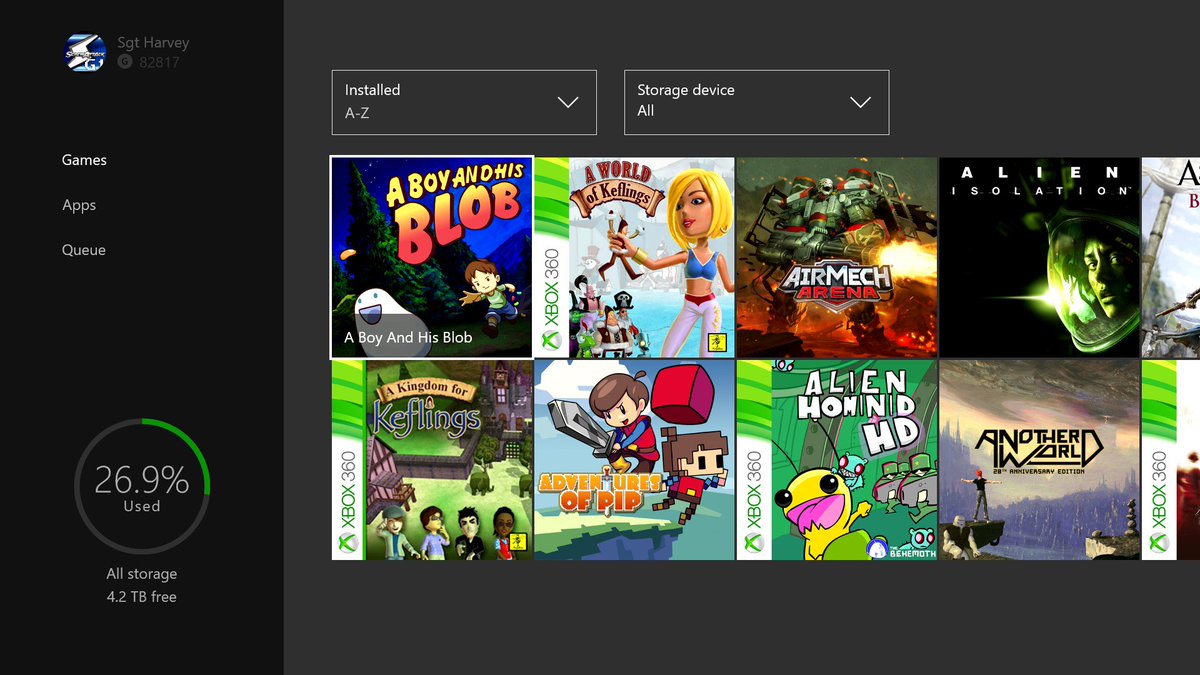Open the Installed A-Z sort dropdown
The width and height of the screenshot is (1200, 675).
click(x=464, y=102)
